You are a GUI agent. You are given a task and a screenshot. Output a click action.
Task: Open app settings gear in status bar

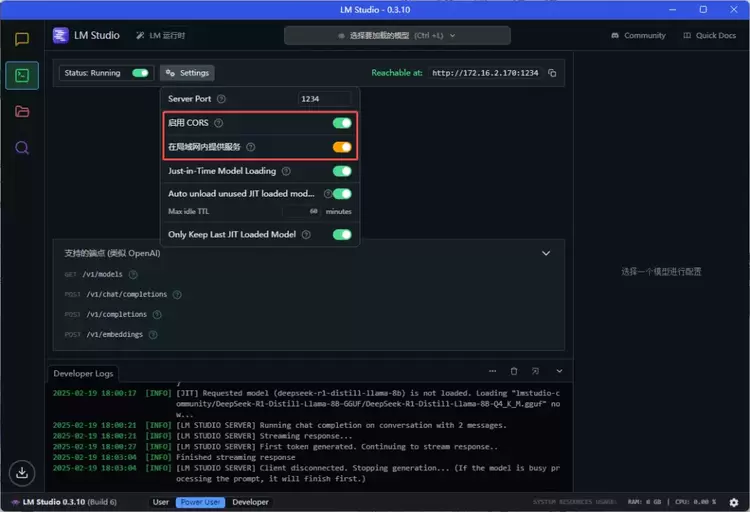(733, 502)
